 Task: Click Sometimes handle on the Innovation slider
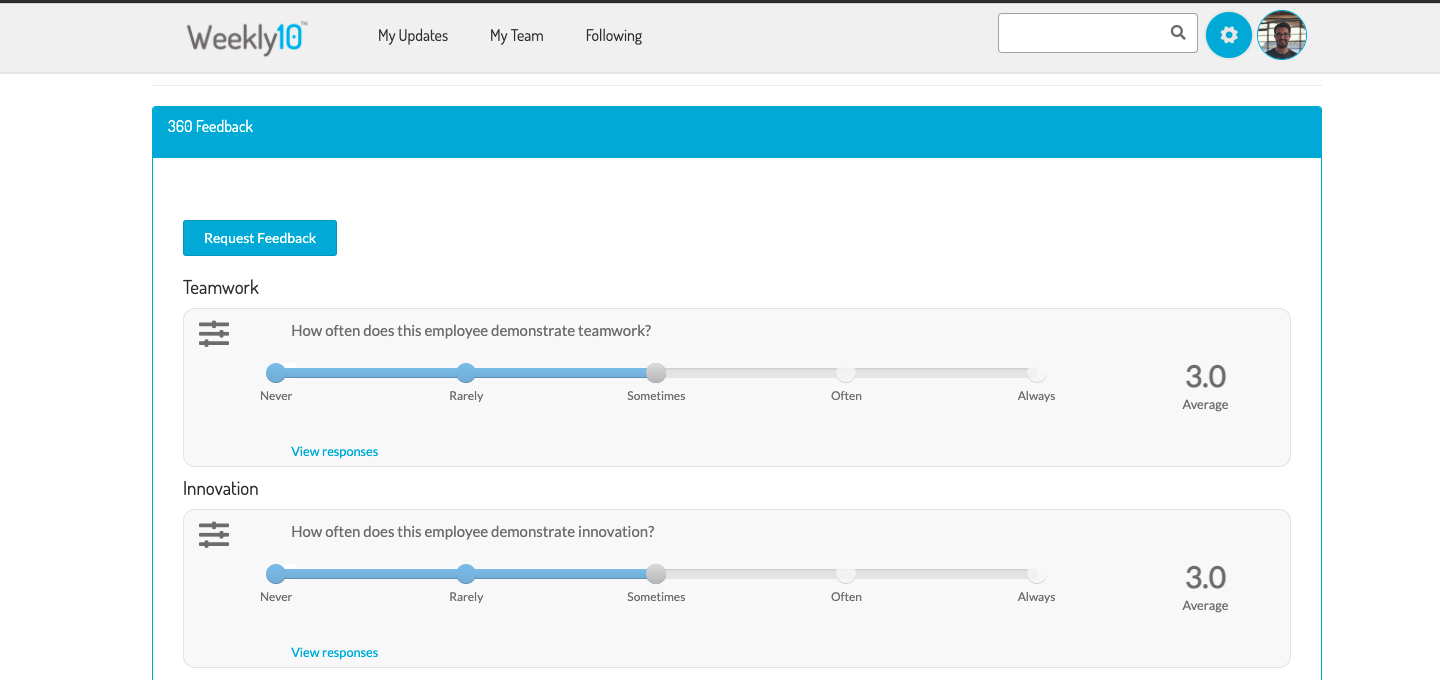[656, 574]
